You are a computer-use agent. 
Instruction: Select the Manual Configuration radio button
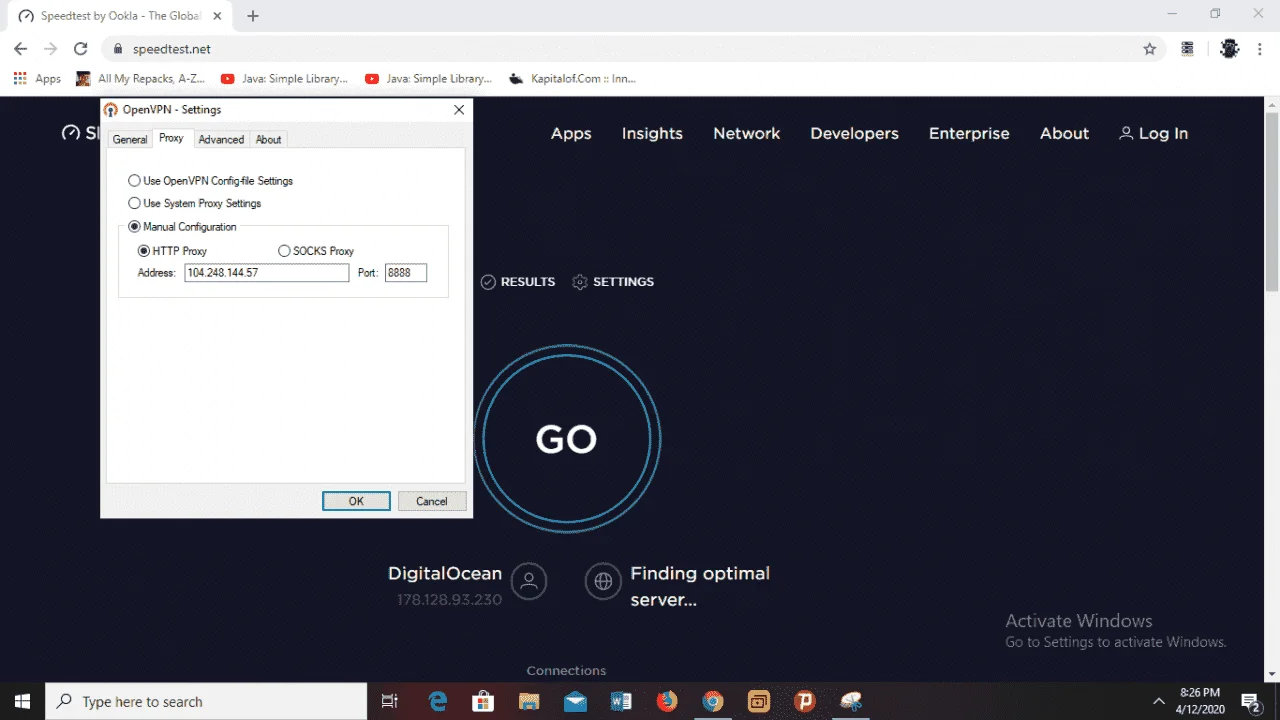[135, 227]
